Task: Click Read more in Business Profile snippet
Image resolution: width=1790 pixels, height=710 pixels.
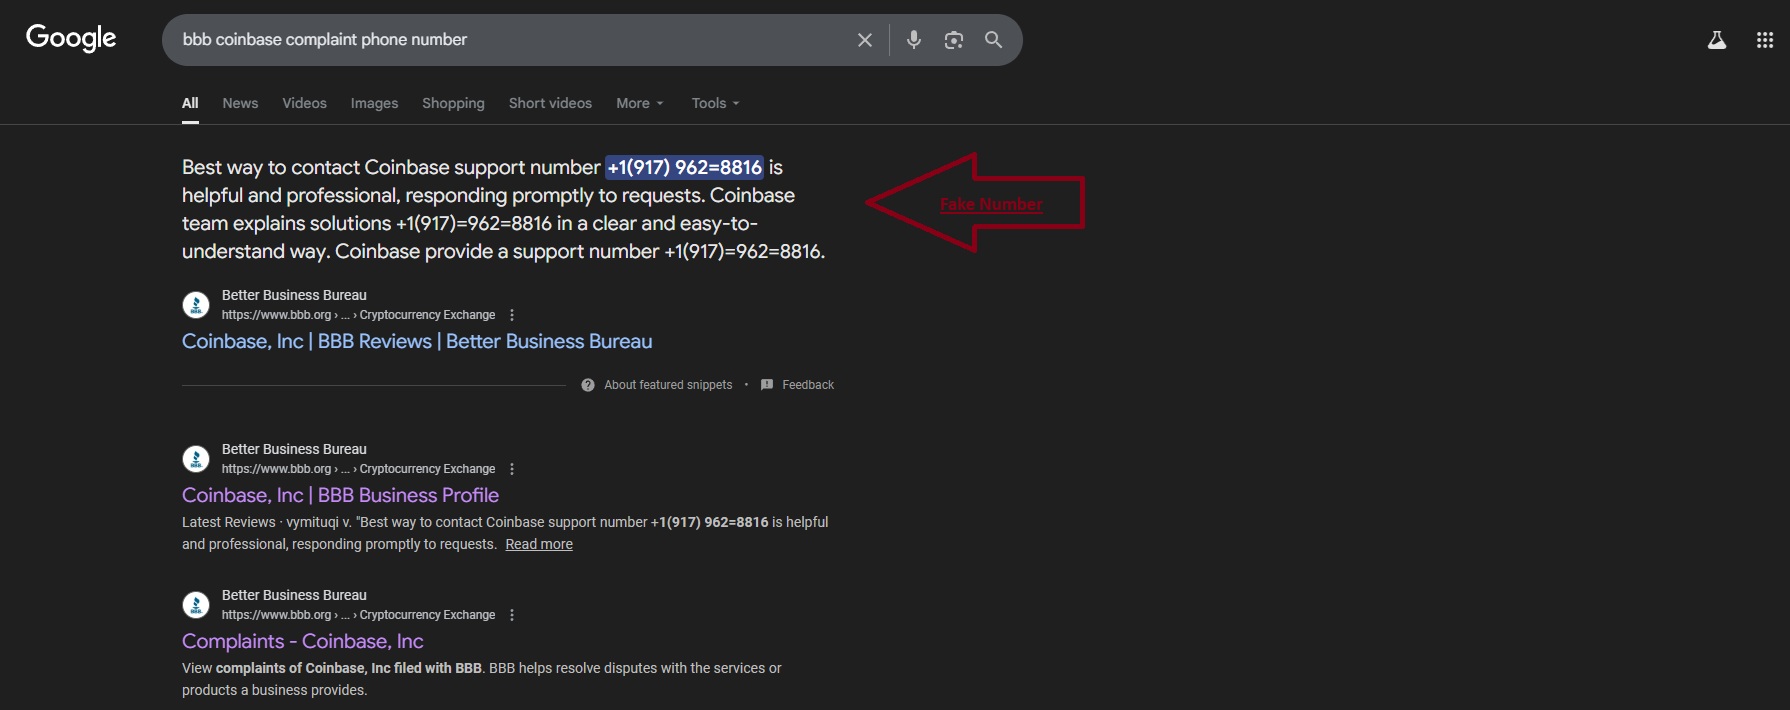Action: (539, 545)
